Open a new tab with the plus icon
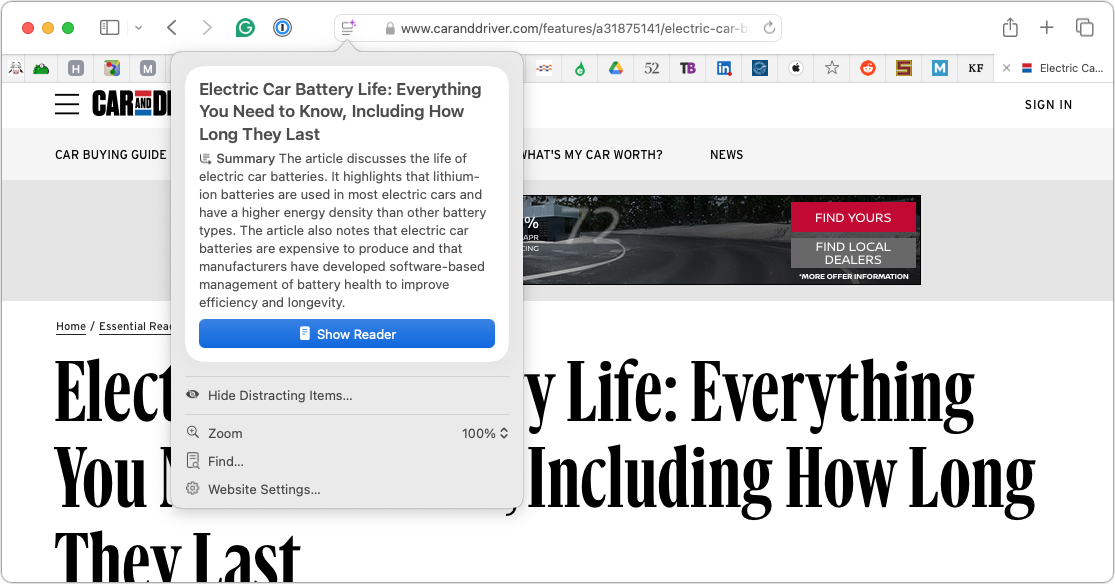Screen dimensions: 1115x584 1047,28
